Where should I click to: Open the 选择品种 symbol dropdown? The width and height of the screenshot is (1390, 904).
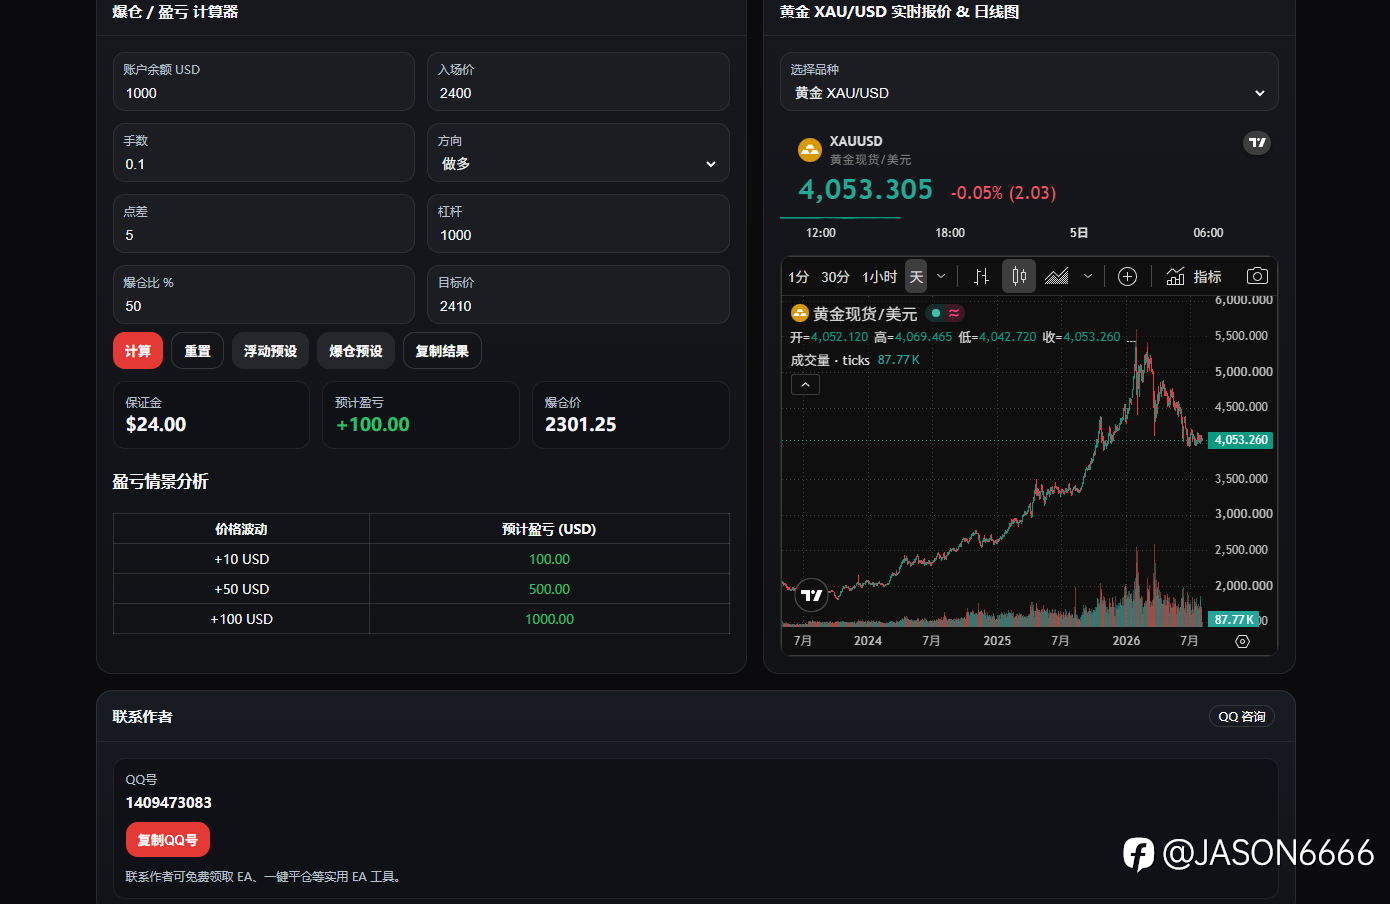point(1029,82)
